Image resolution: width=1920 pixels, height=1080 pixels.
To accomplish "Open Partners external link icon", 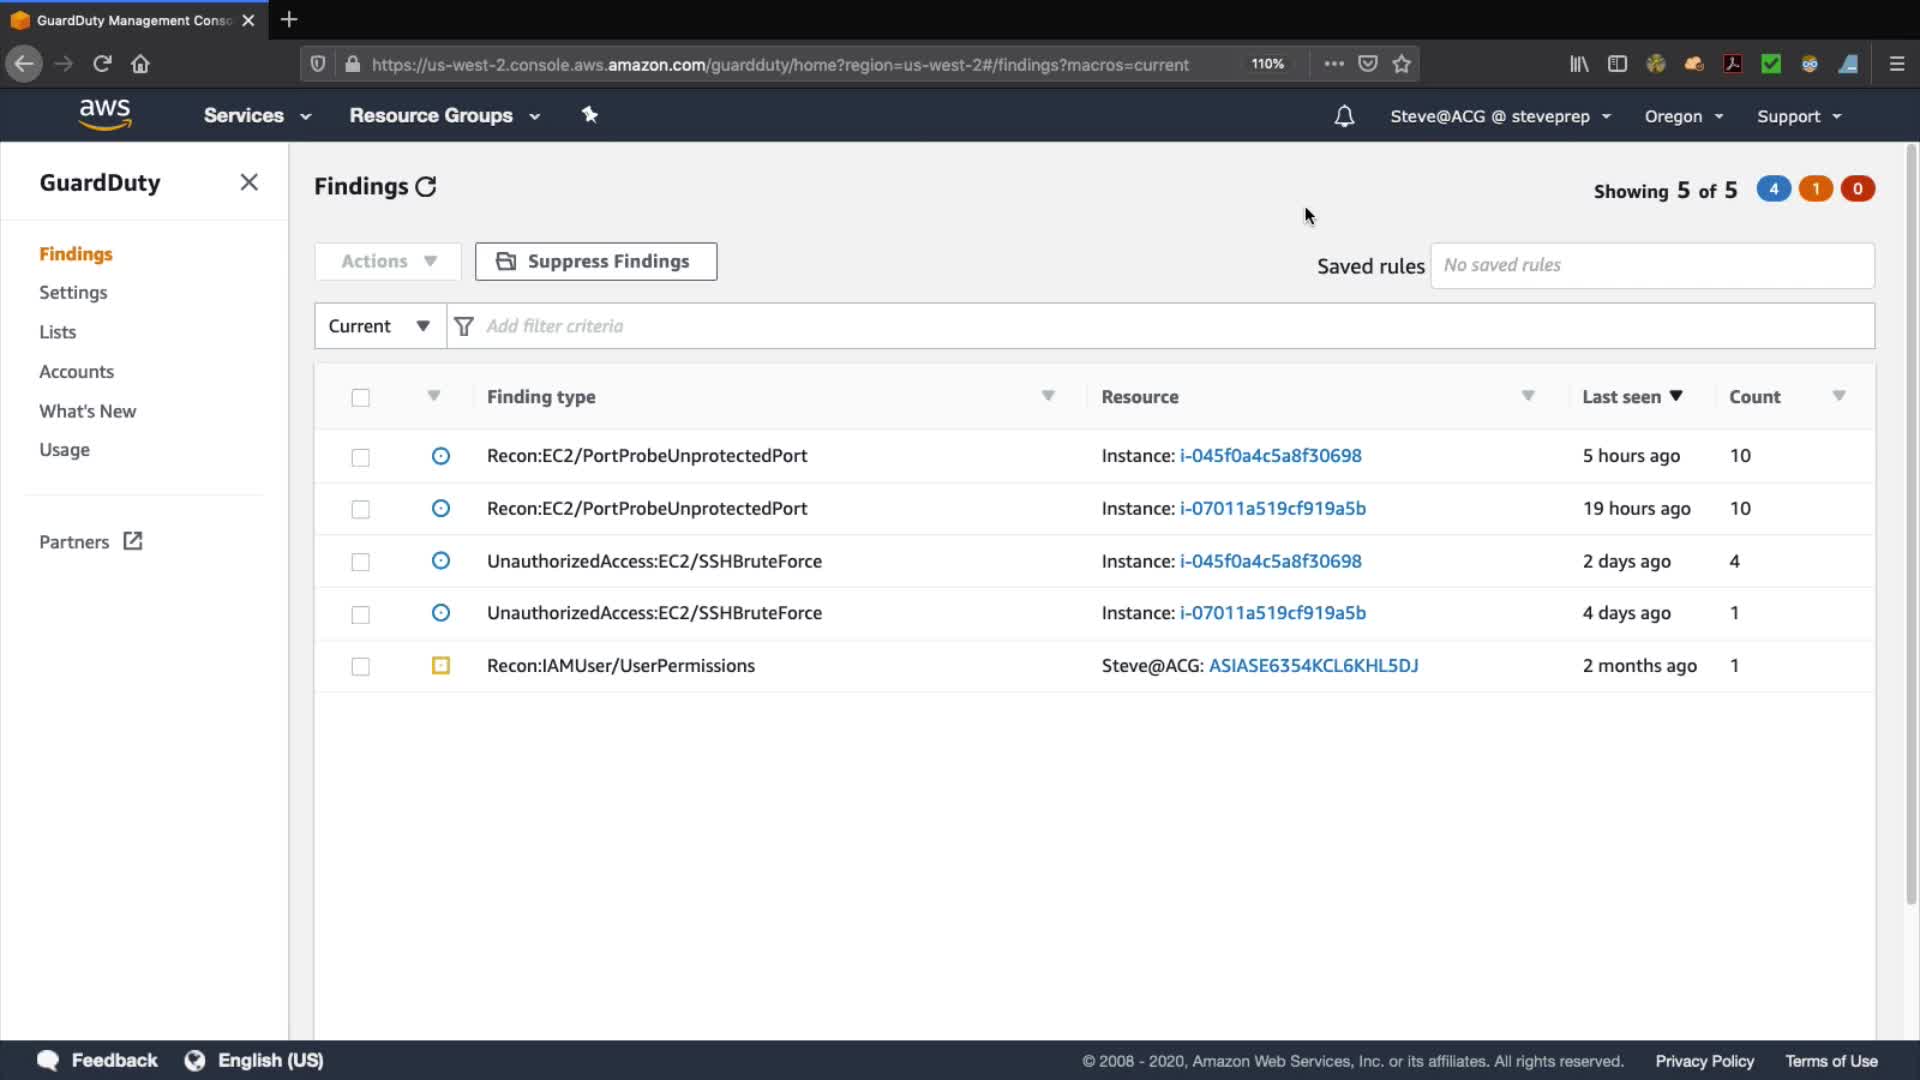I will coord(133,541).
